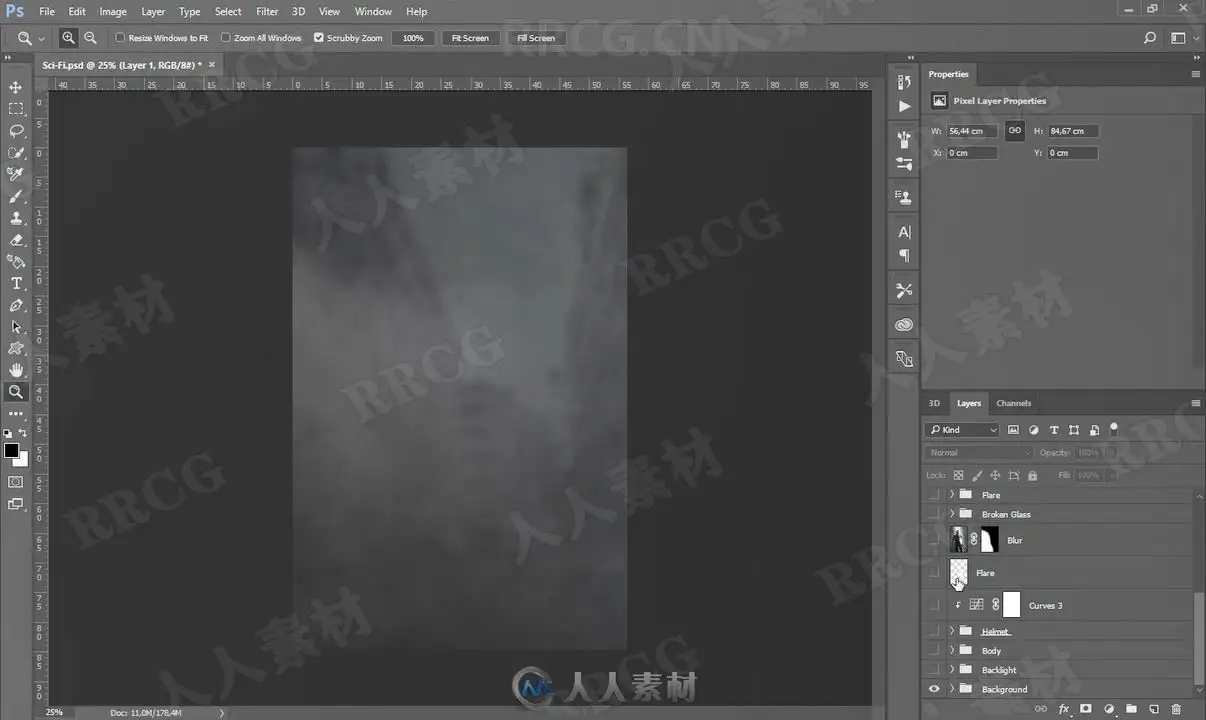The image size is (1206, 720).
Task: Select the Quick Selection tool
Action: (16, 152)
